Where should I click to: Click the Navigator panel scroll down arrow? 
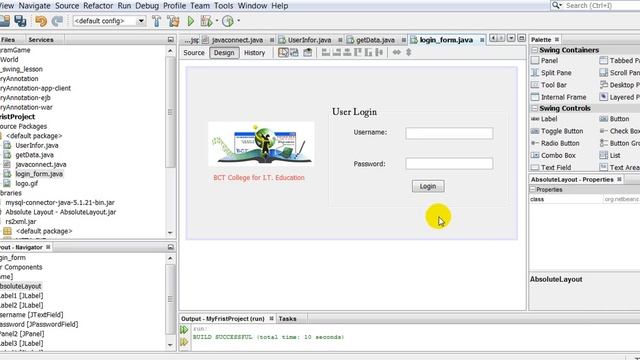[171, 345]
